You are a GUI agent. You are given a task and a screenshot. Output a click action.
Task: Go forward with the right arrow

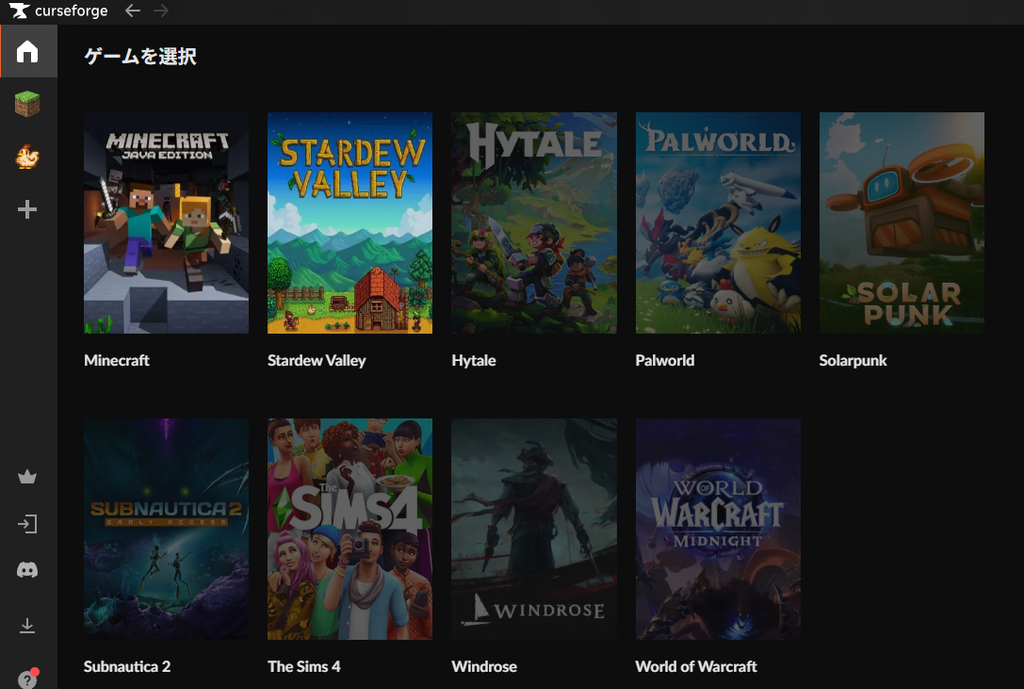point(161,10)
